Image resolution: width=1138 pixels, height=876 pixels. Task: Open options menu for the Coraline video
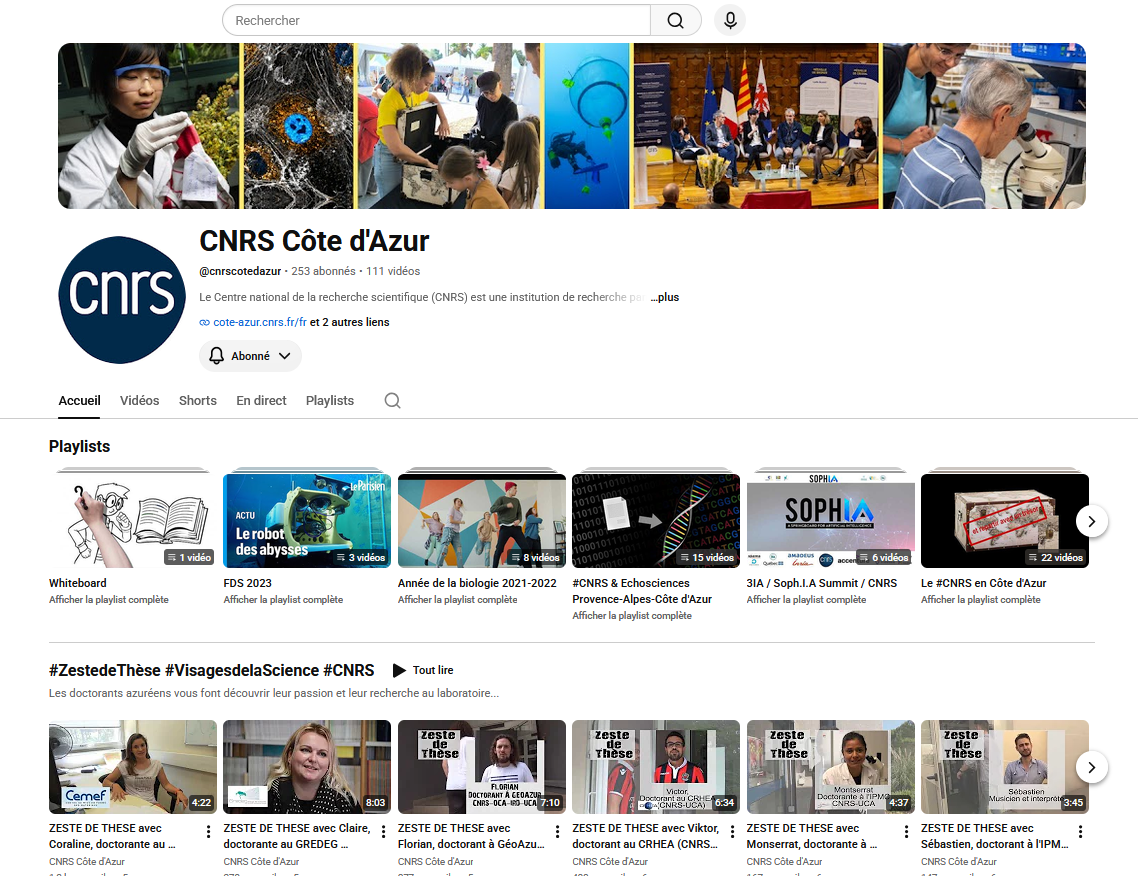point(208,832)
